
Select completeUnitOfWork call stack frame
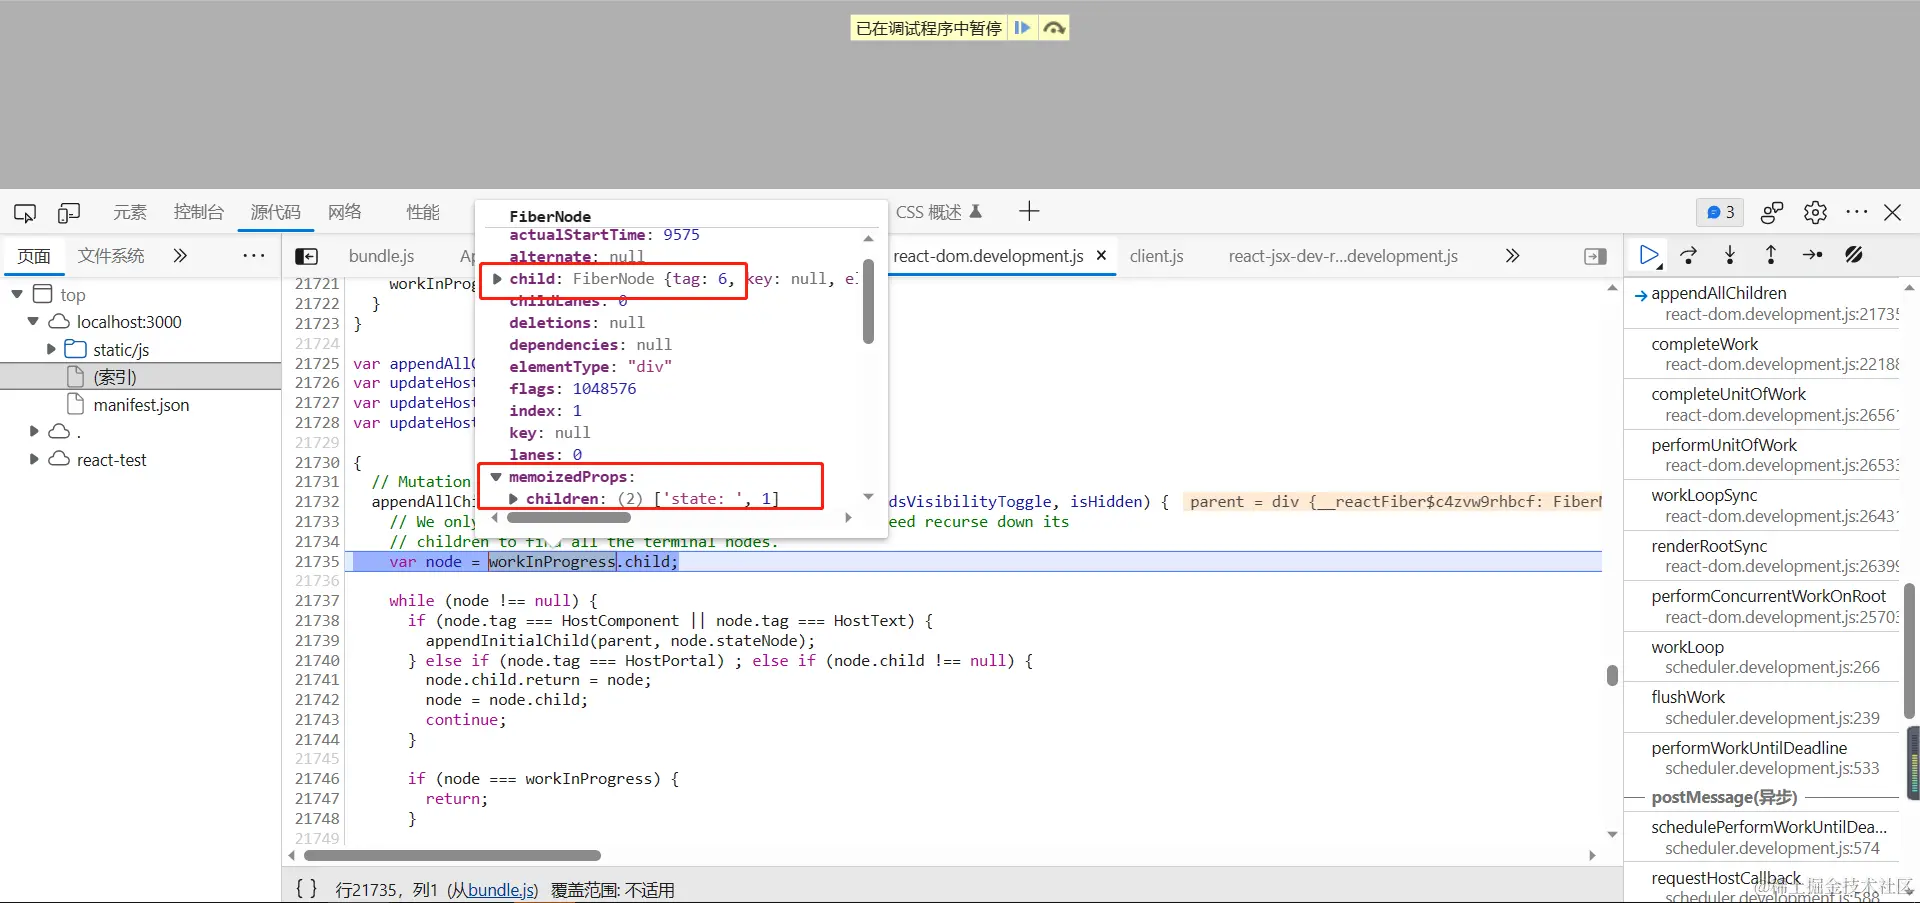pyautogui.click(x=1762, y=404)
